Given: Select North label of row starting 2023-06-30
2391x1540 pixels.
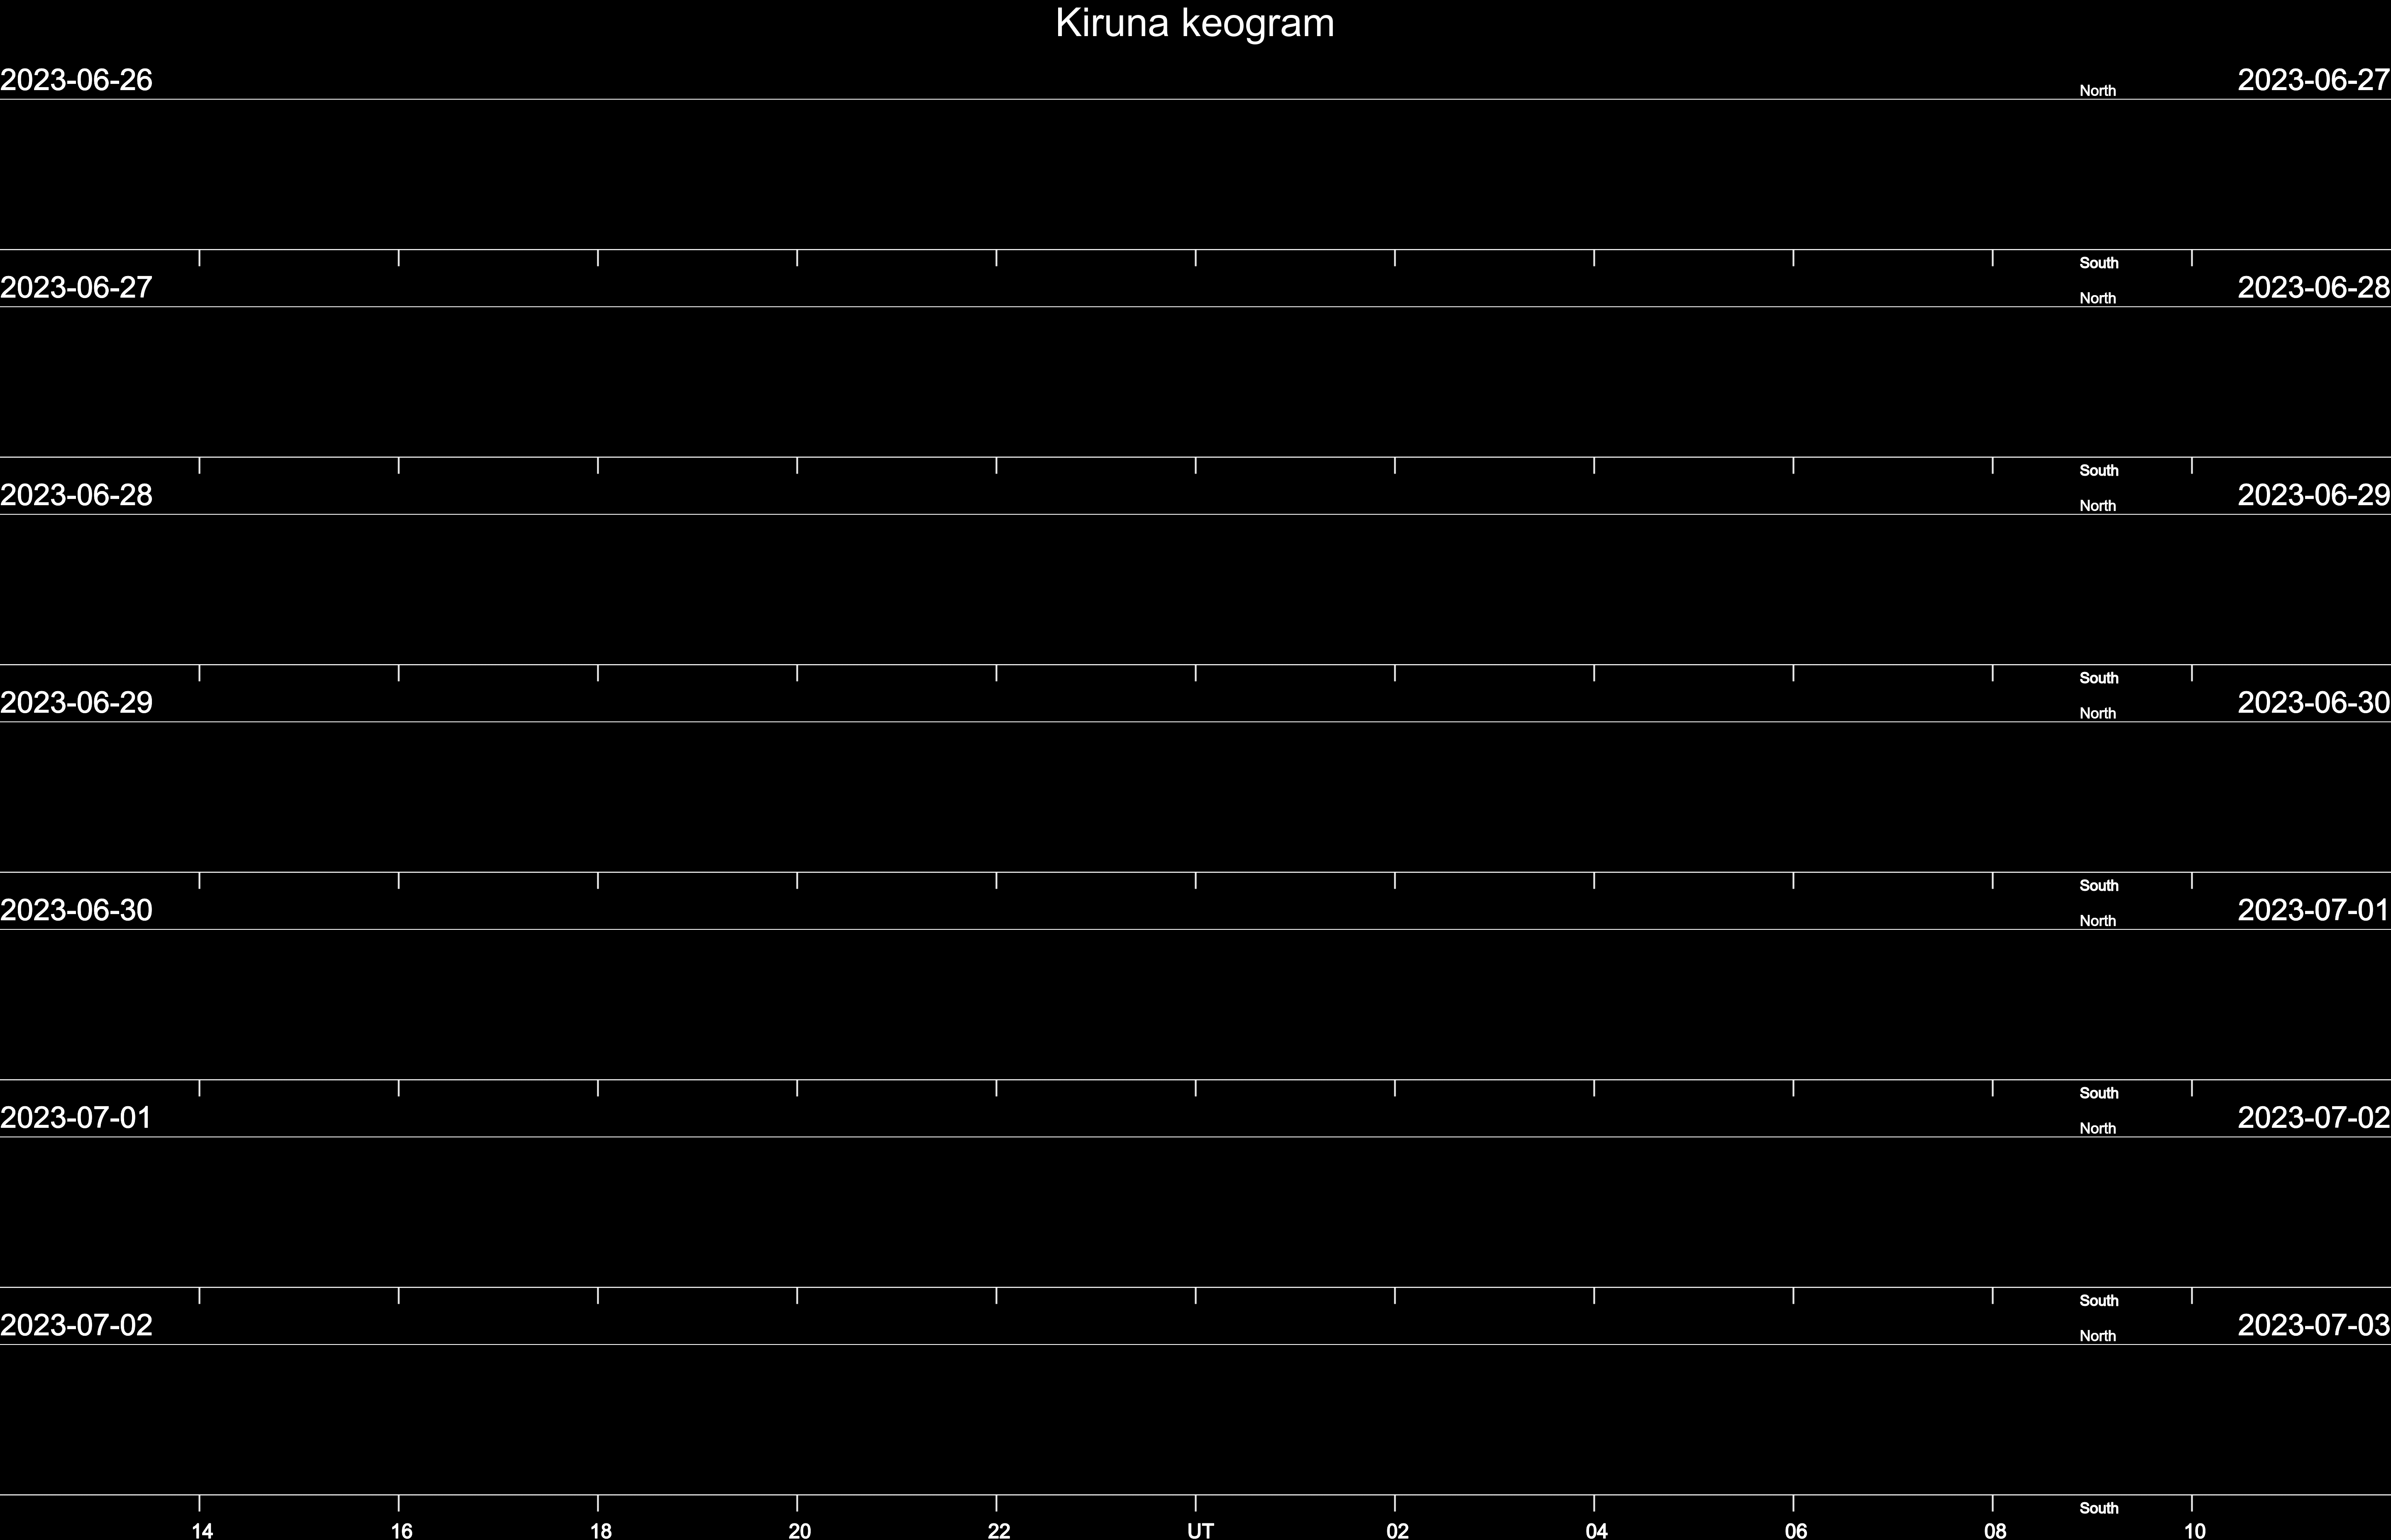Looking at the screenshot, I should click(x=2097, y=921).
